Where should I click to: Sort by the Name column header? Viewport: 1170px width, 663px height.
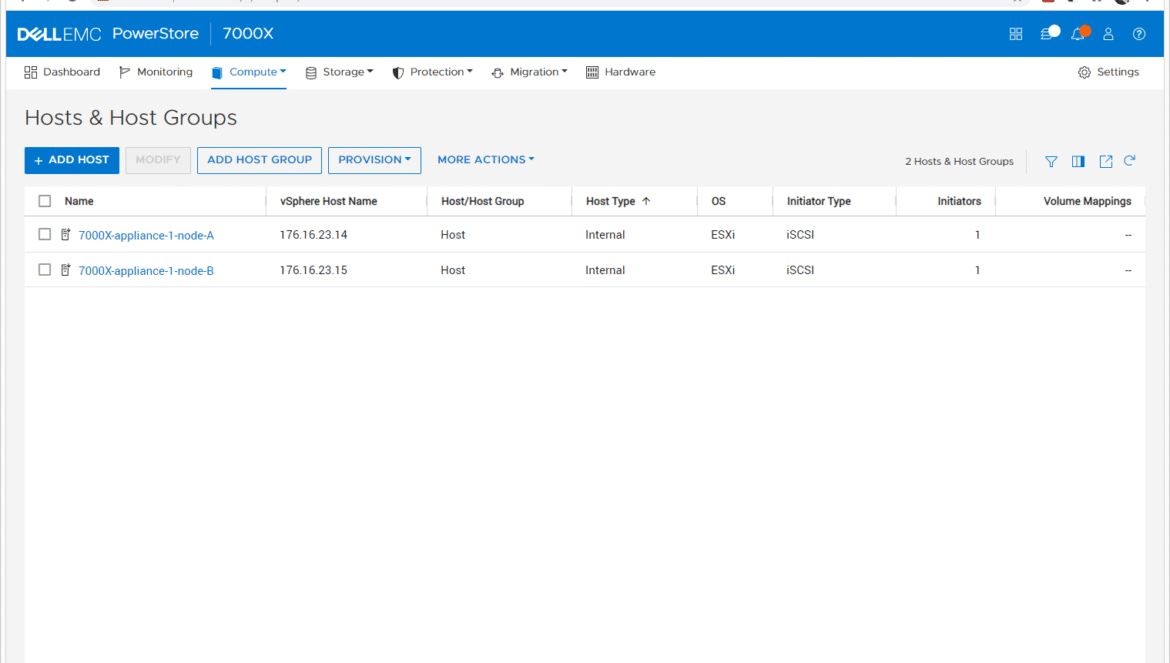point(79,201)
